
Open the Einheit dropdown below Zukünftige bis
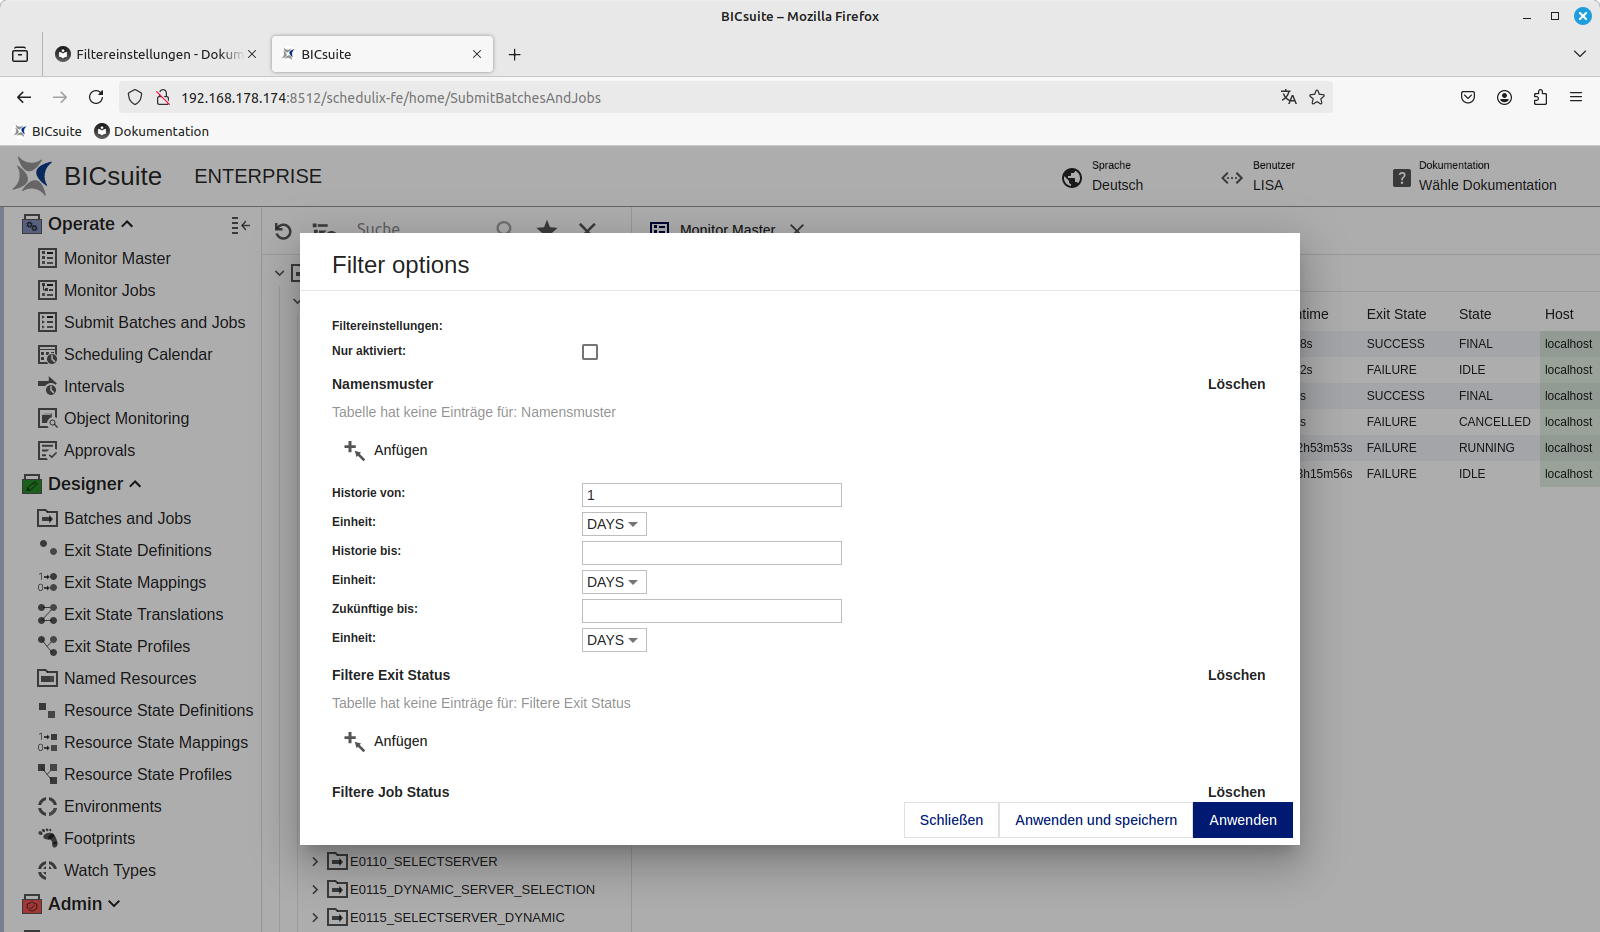(x=613, y=640)
